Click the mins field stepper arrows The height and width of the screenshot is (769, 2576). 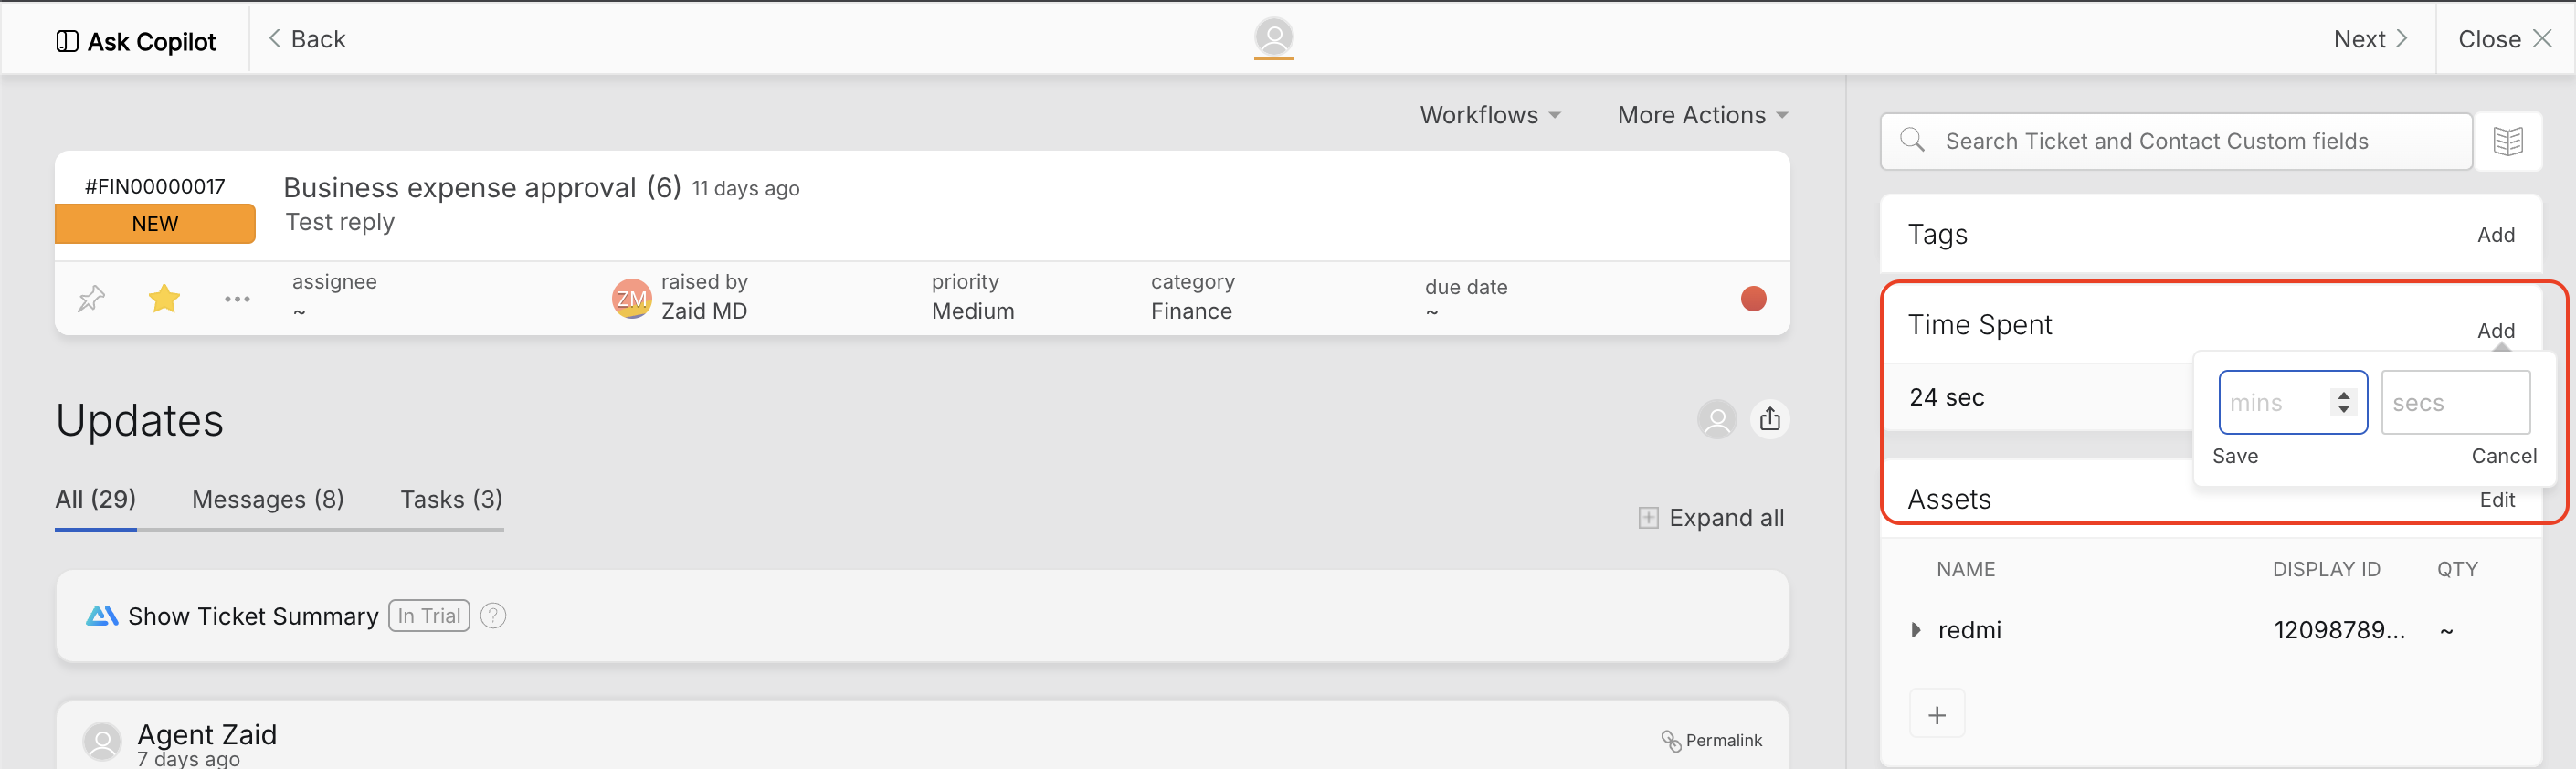(x=2343, y=402)
